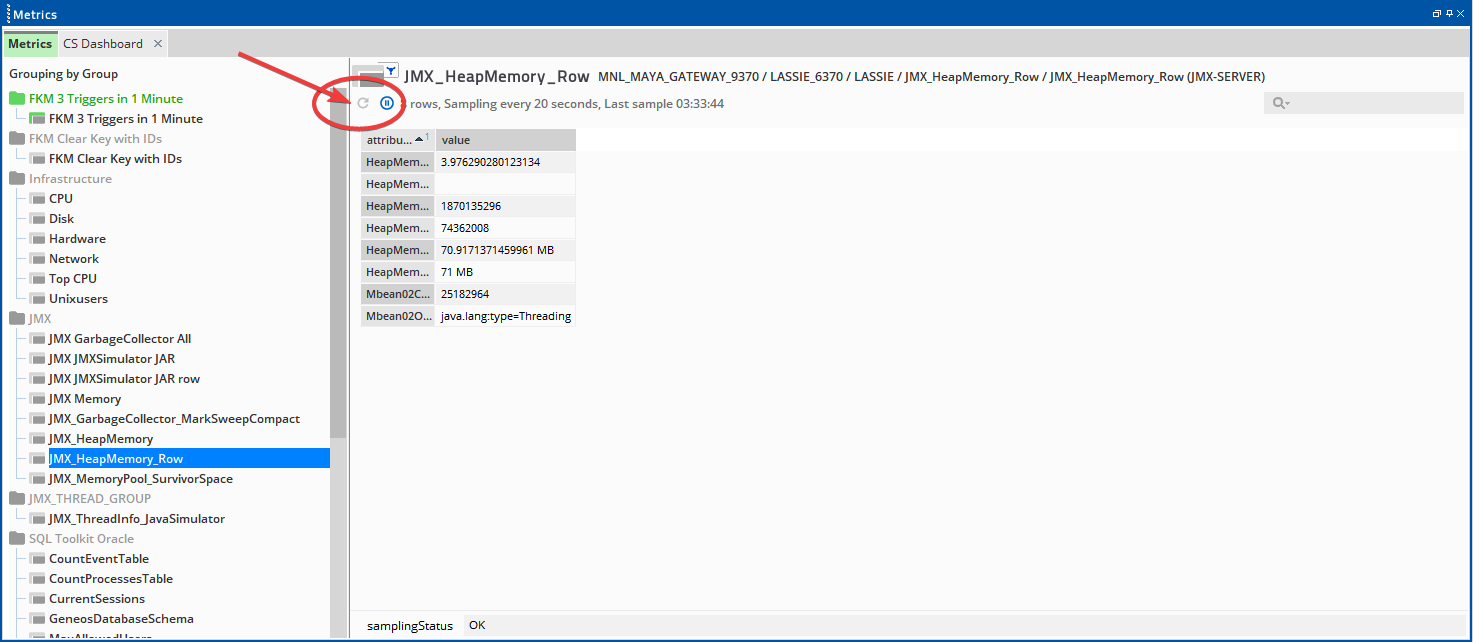Click the dataview filter funnel icon
Image resolution: width=1473 pixels, height=642 pixels.
(392, 71)
